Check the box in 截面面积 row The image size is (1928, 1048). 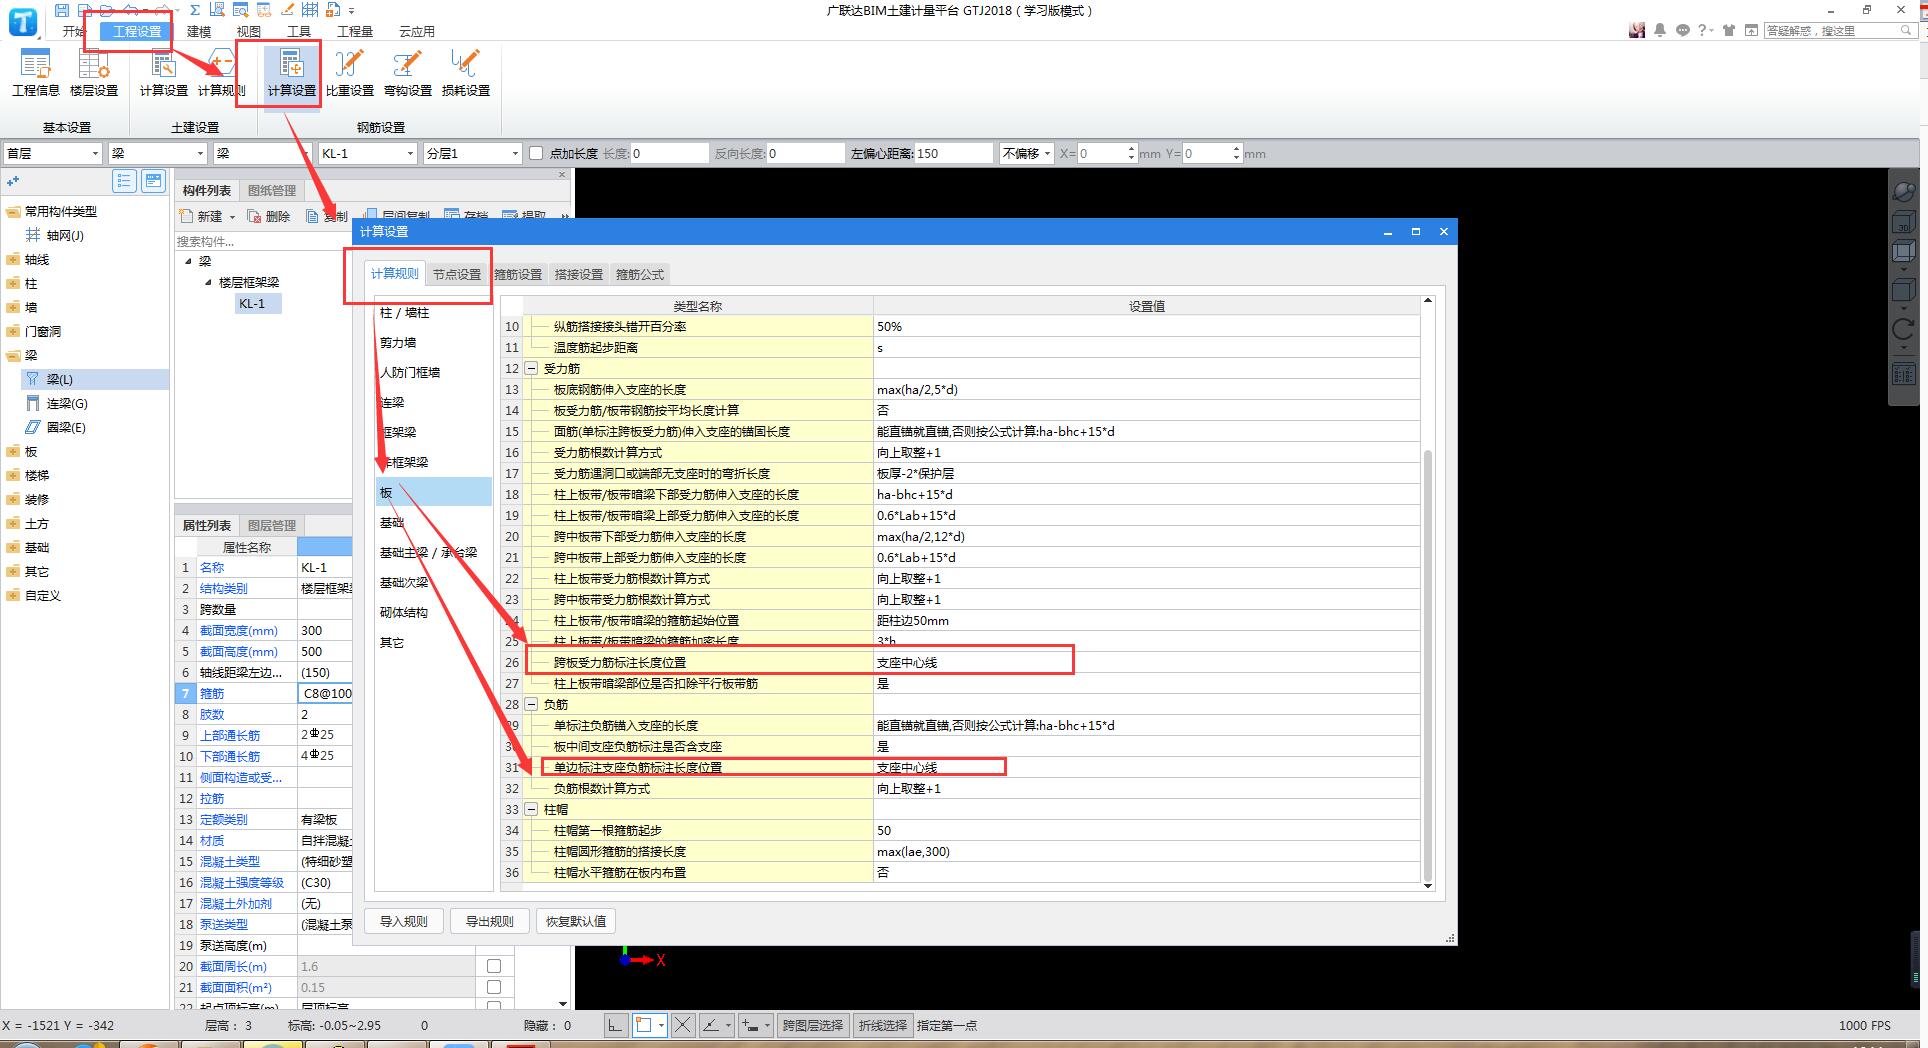click(494, 987)
